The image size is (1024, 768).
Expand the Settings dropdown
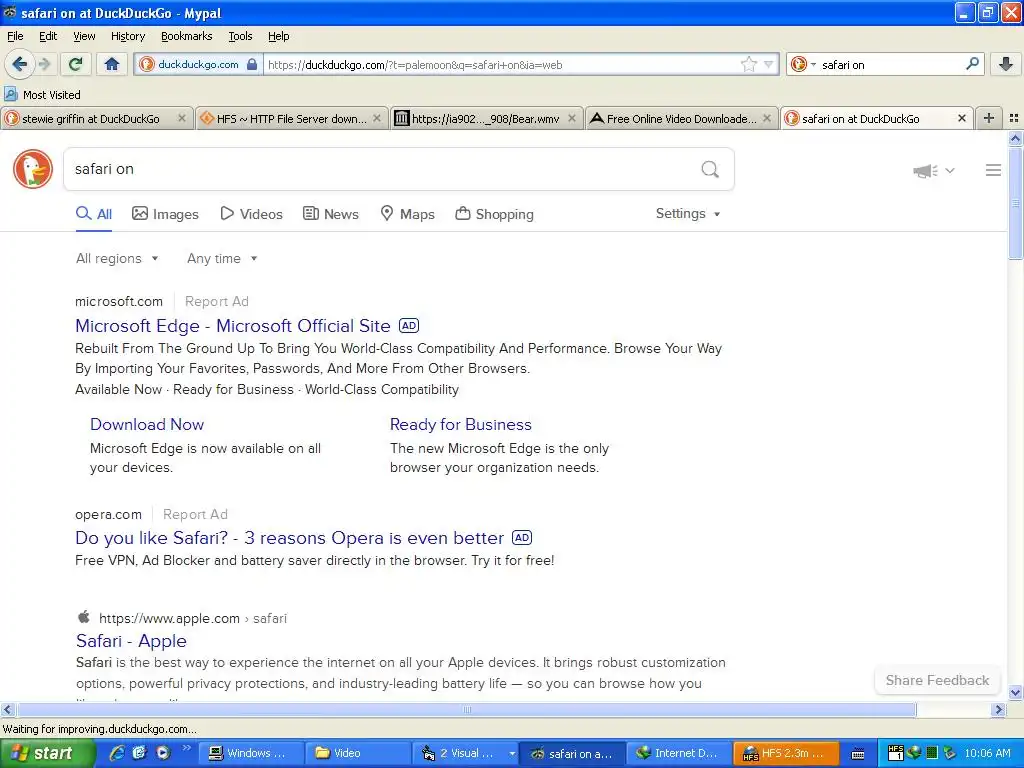pos(688,214)
